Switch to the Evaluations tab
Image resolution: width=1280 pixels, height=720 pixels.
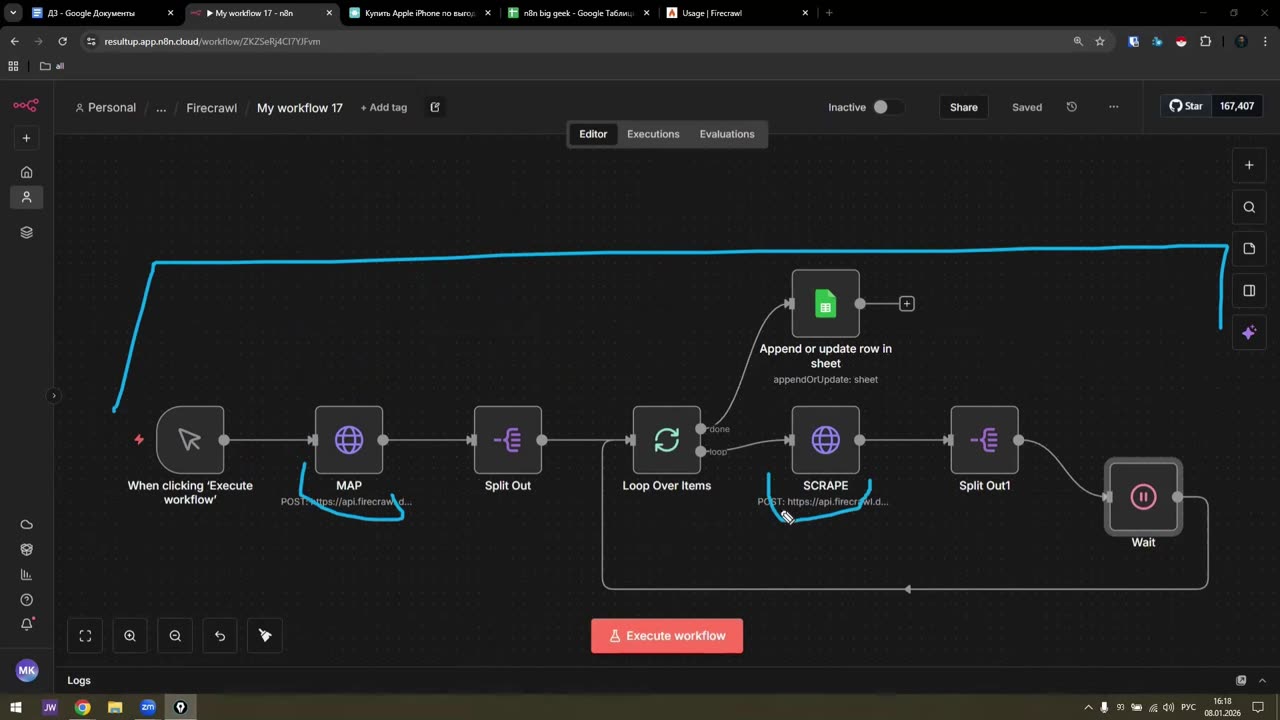click(727, 134)
